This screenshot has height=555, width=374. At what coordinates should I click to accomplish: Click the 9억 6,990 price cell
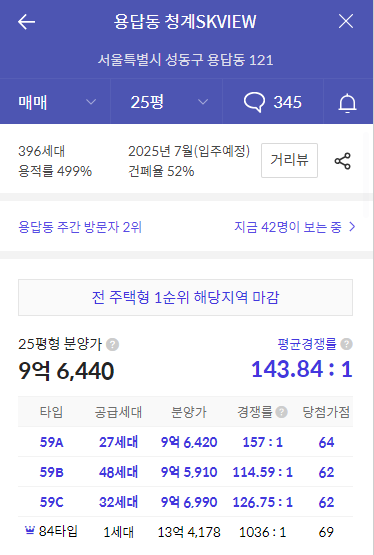pos(189,502)
